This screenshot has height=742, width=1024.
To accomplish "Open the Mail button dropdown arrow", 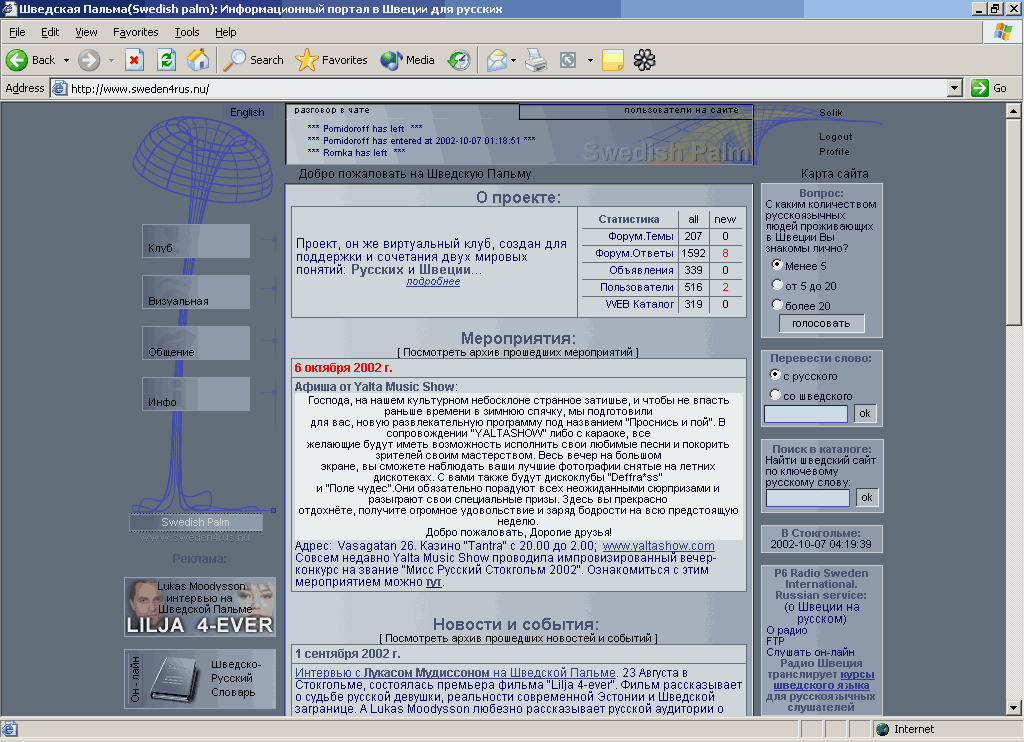I will click(514, 60).
